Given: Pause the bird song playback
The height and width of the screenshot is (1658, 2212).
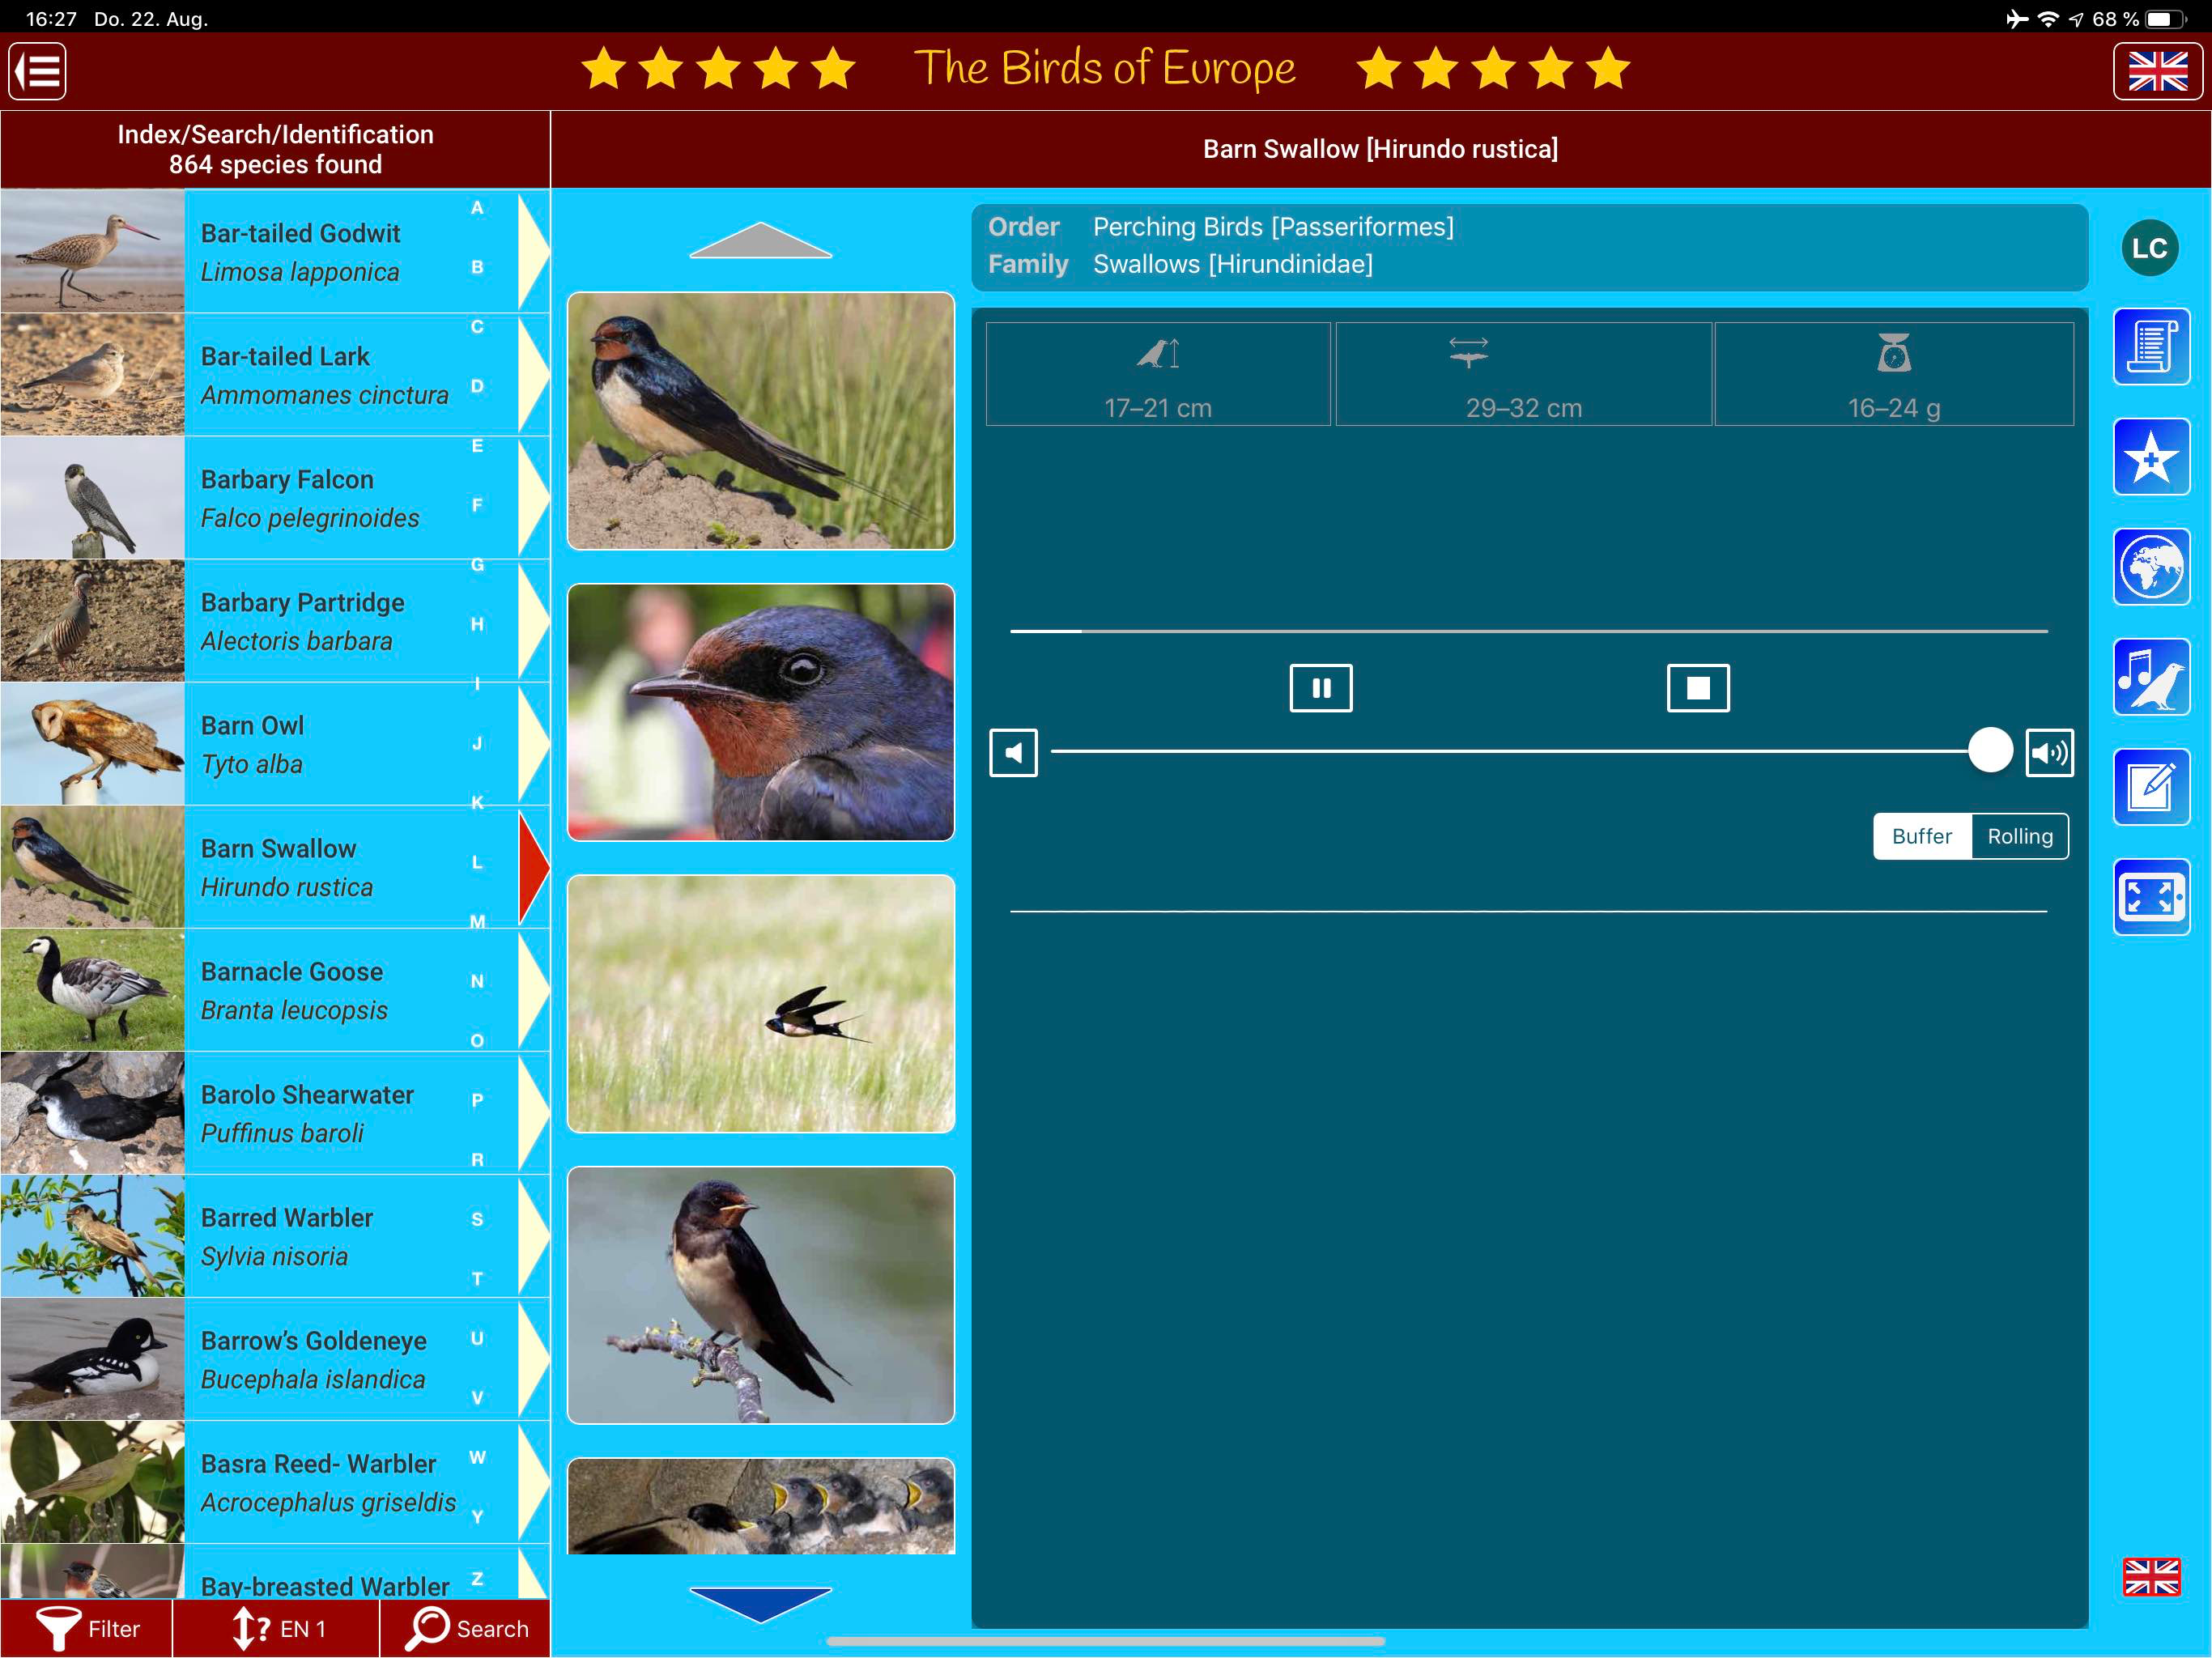Looking at the screenshot, I should pyautogui.click(x=1321, y=688).
